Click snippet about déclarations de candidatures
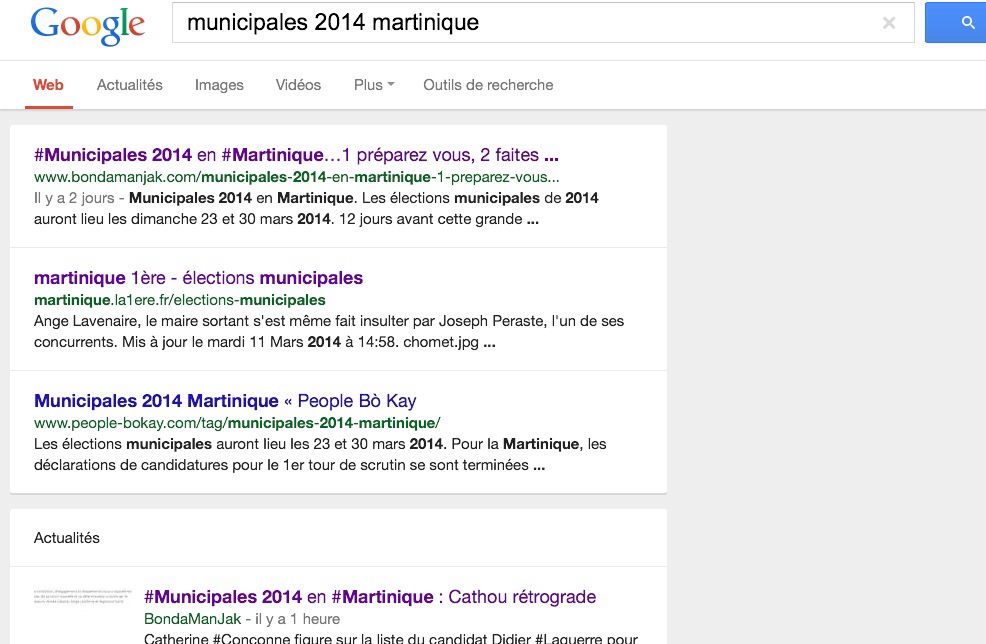Screen dimensions: 986x644 pos(320,455)
